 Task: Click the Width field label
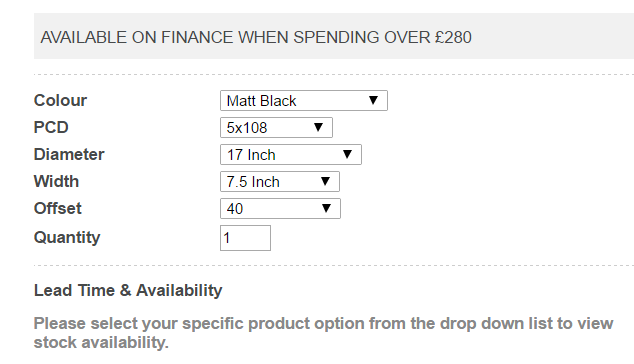(x=56, y=182)
